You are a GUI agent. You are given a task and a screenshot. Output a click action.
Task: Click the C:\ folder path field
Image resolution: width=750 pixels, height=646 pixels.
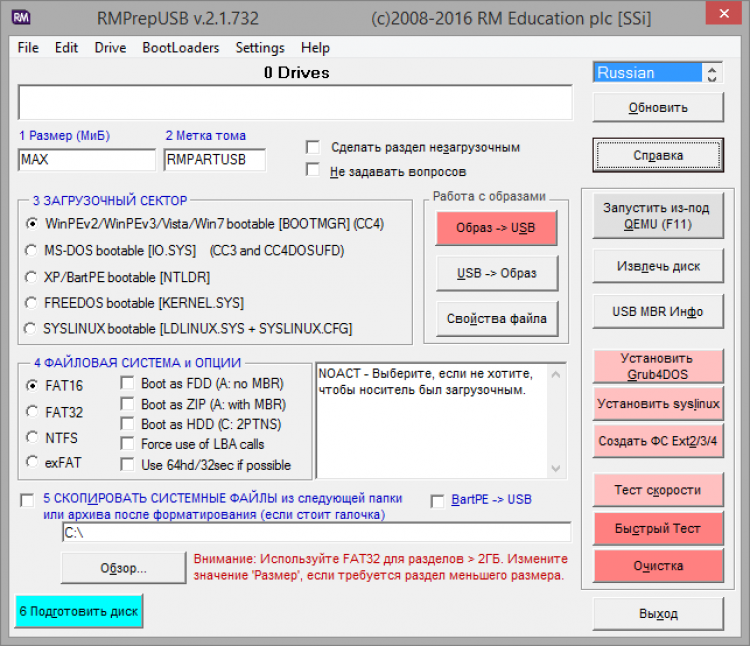317,532
